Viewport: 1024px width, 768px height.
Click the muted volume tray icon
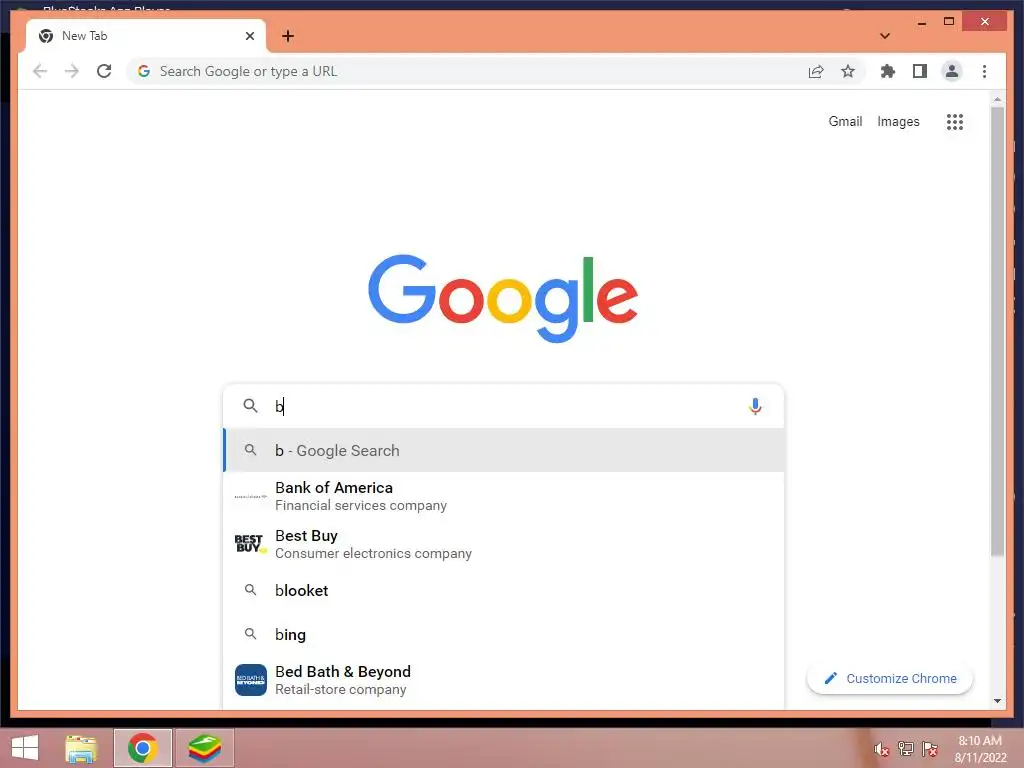tap(881, 749)
